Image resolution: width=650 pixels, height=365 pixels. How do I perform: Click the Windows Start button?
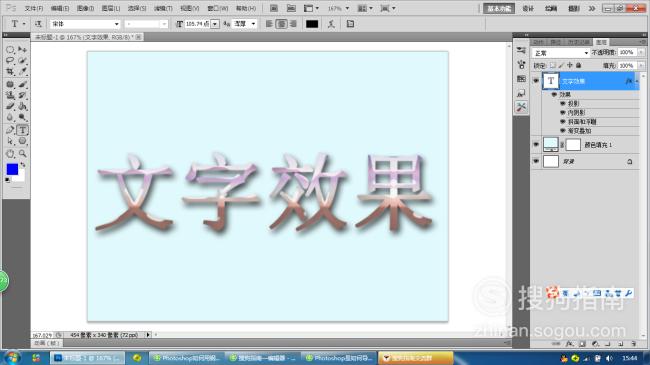(x=11, y=358)
